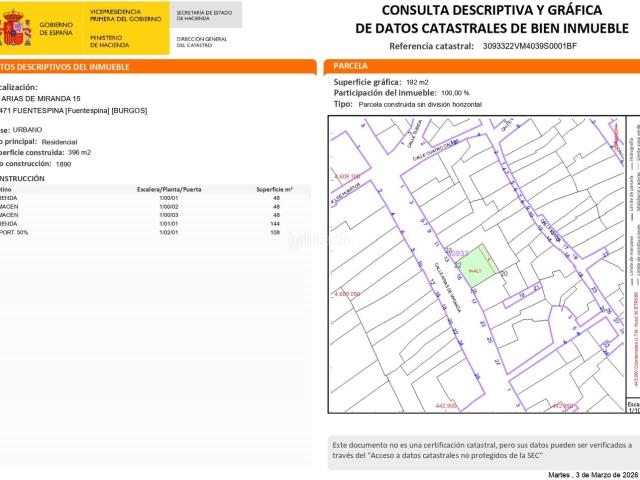Click 'Superficie m²' column header

point(274,189)
